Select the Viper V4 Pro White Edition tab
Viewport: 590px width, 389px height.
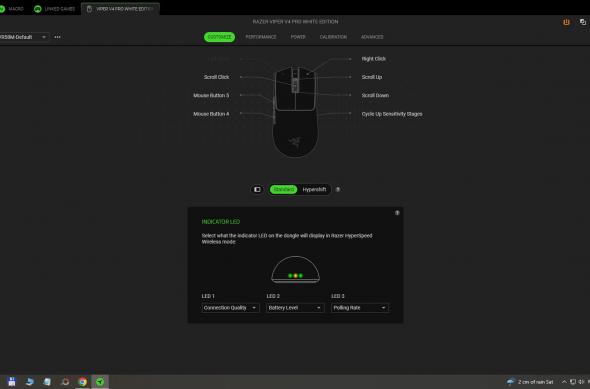click(120, 9)
